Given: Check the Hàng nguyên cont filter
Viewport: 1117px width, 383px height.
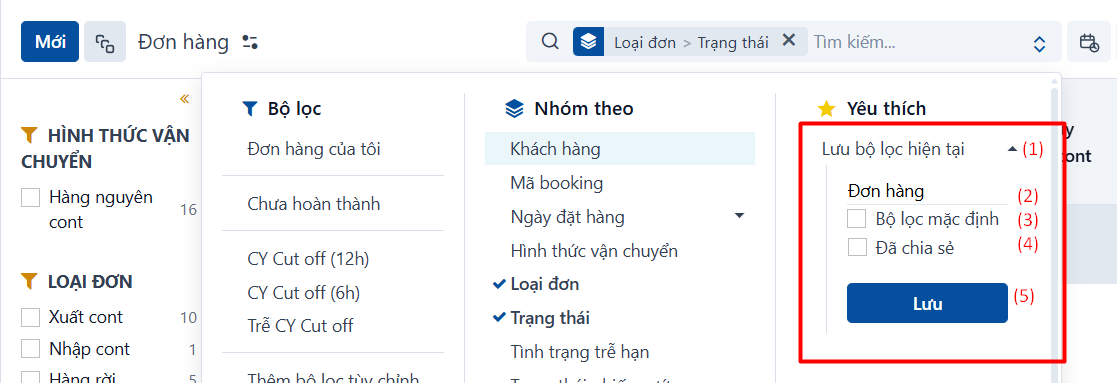Looking at the screenshot, I should pyautogui.click(x=31, y=197).
